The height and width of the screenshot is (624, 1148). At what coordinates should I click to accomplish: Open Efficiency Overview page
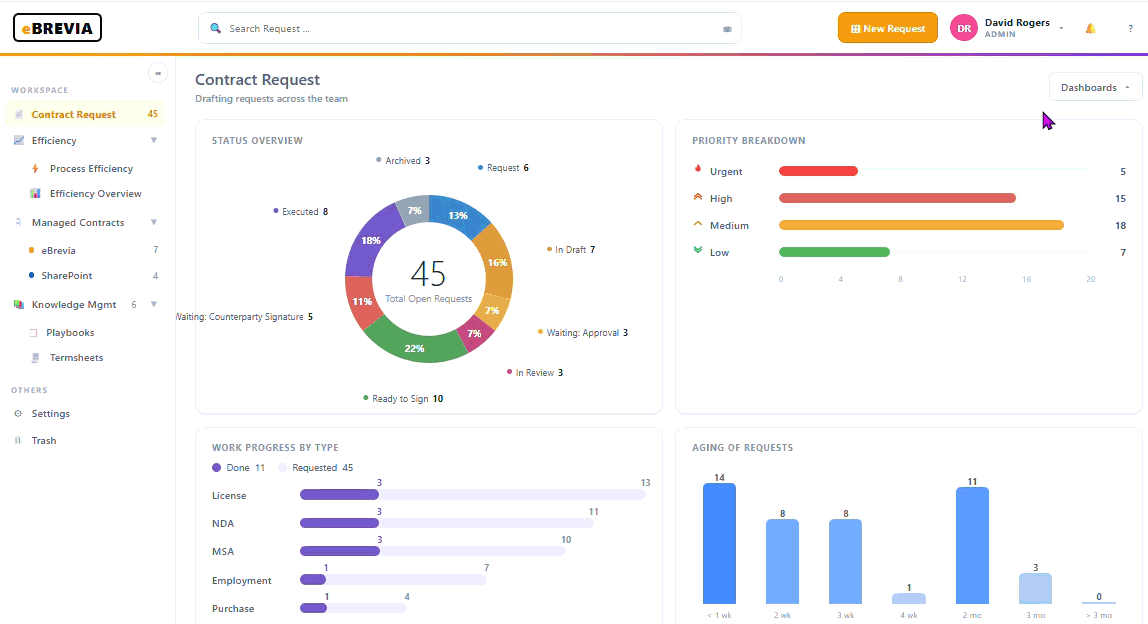click(x=95, y=193)
